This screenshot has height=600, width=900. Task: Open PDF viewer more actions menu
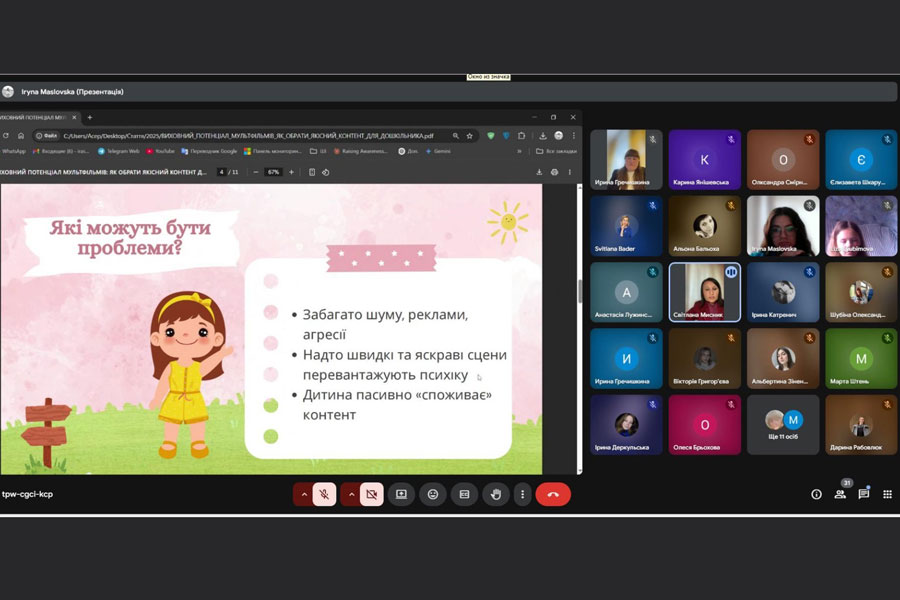[569, 172]
